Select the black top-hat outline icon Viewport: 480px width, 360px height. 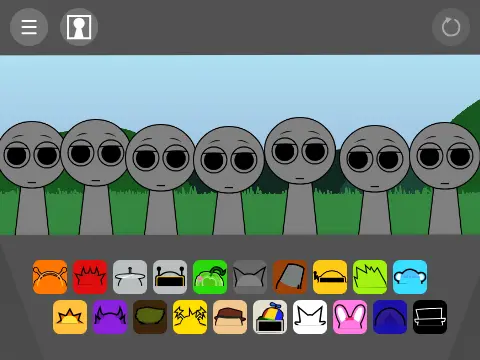pyautogui.click(x=430, y=317)
